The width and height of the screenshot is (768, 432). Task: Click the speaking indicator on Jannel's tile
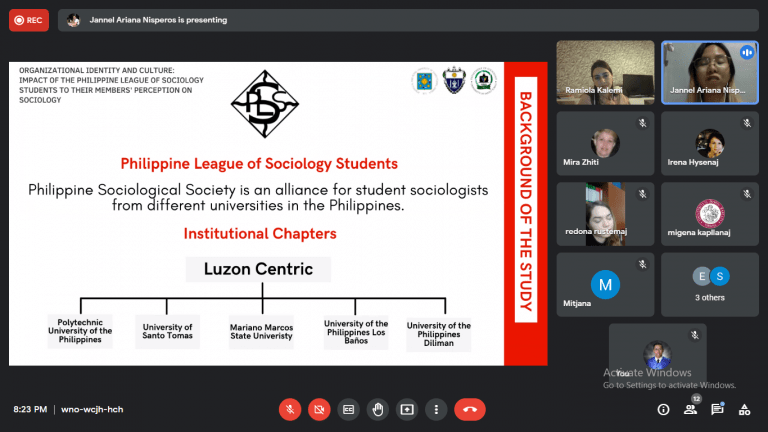coord(747,52)
